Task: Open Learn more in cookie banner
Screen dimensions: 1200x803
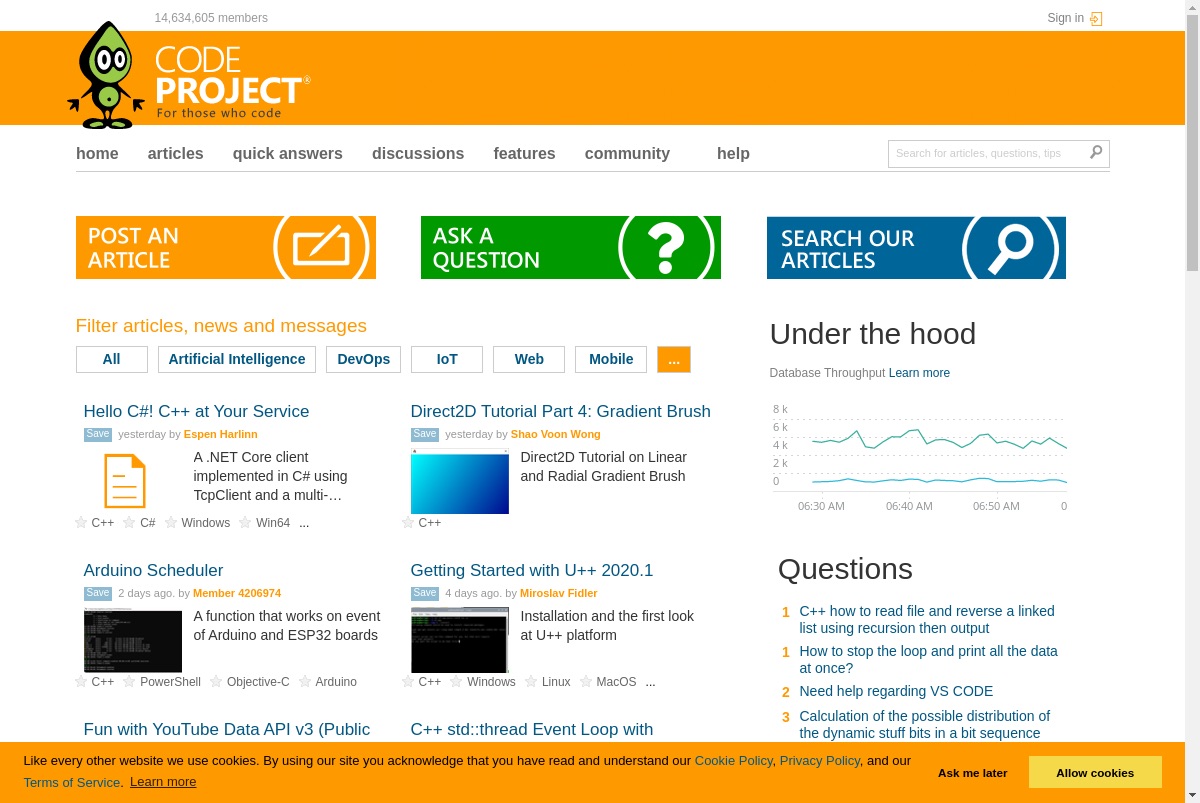Action: coord(163,782)
